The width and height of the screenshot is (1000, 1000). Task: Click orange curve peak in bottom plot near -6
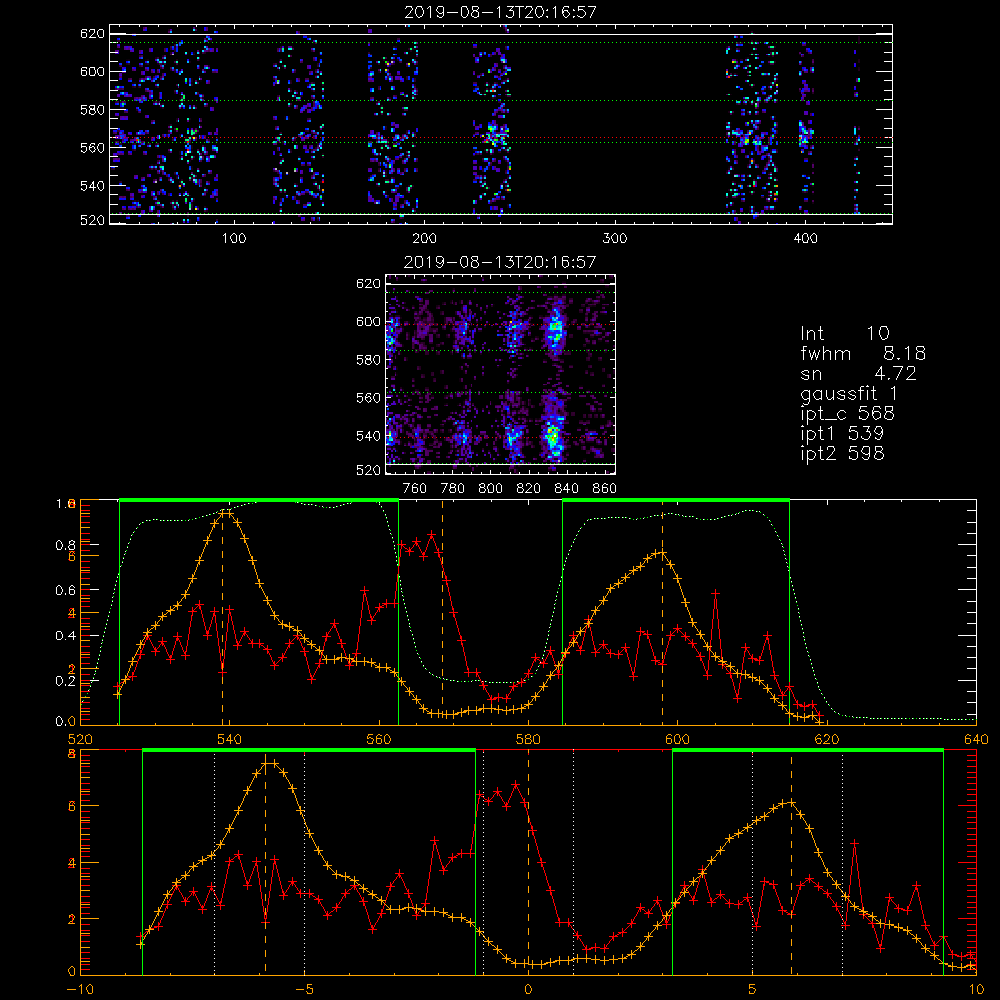[x=270, y=763]
